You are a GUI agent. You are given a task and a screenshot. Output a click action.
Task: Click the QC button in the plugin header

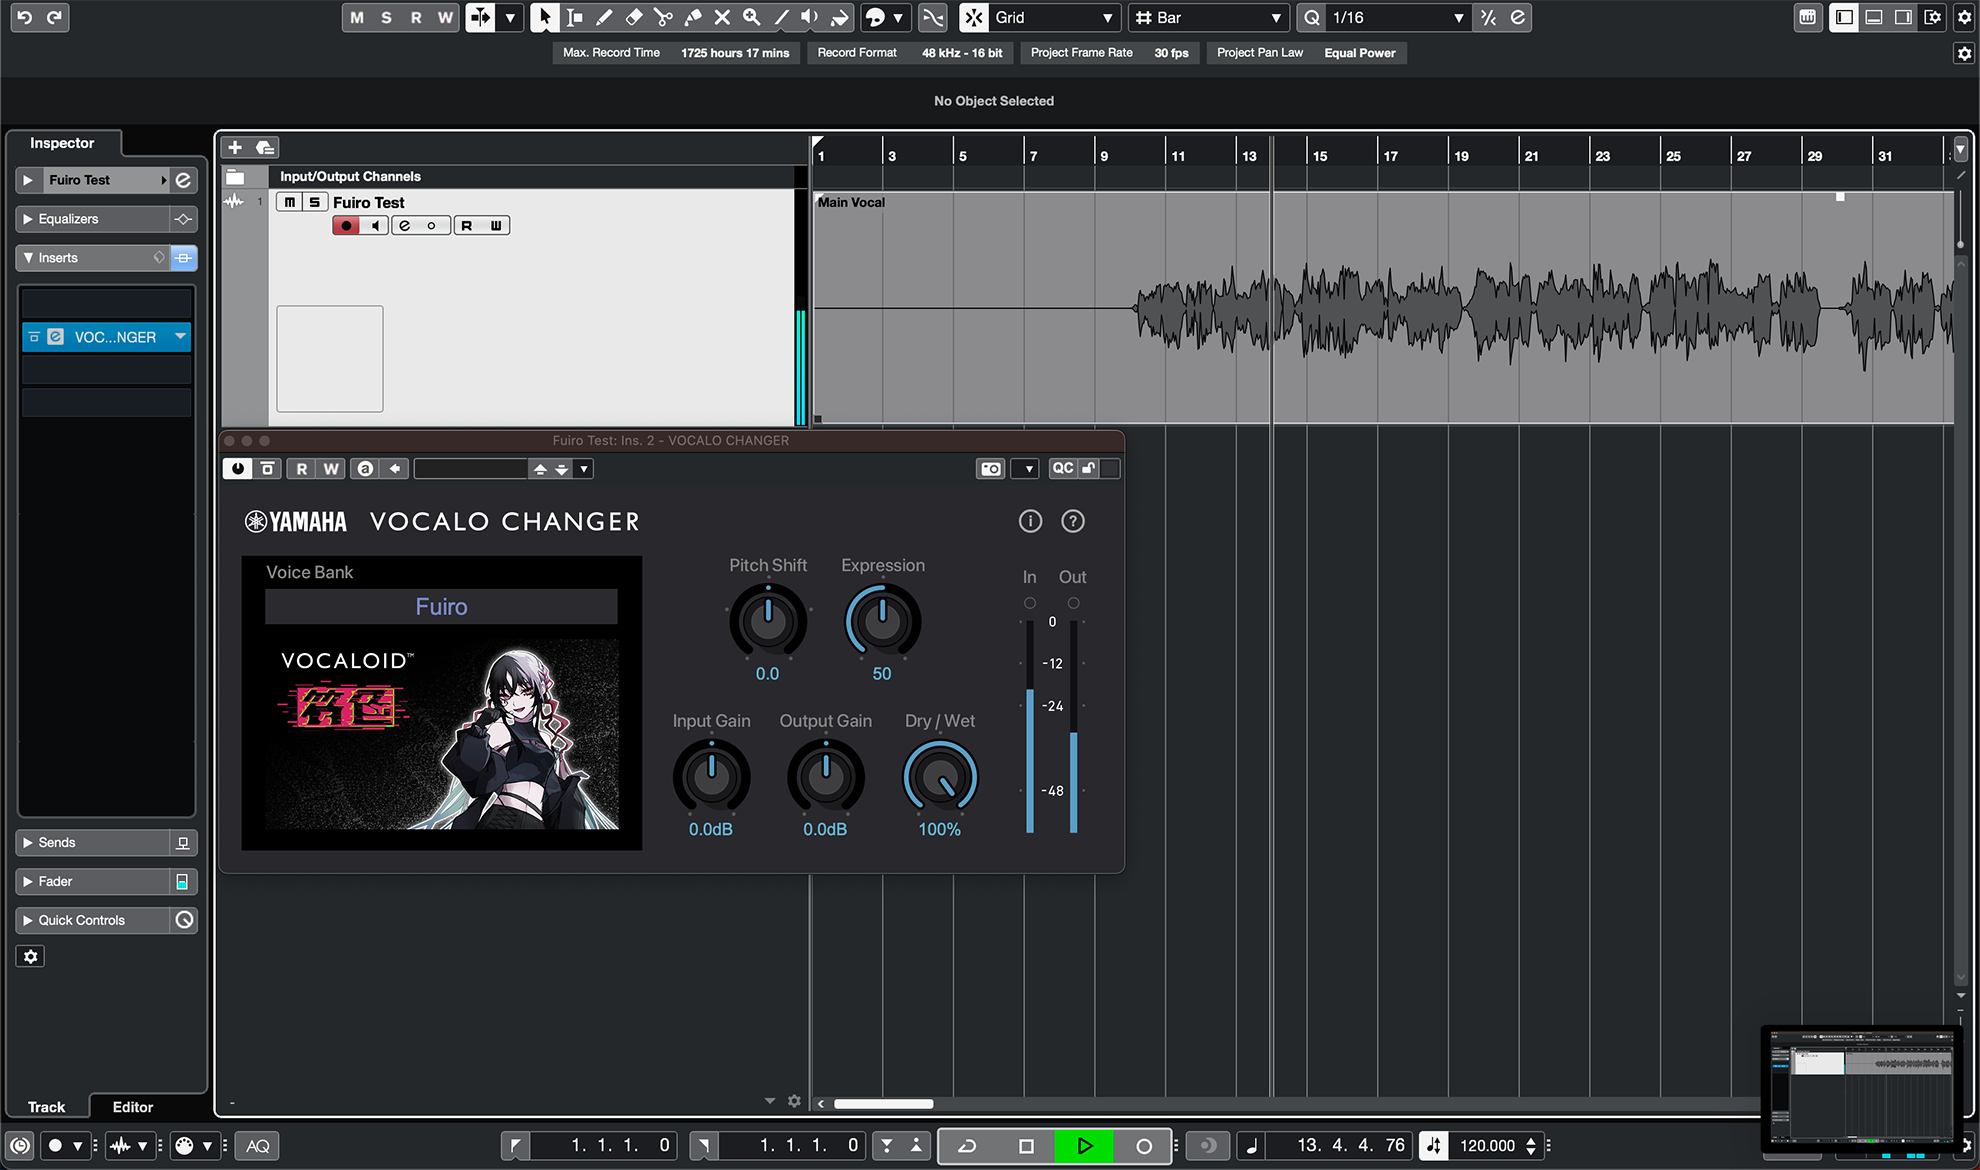click(x=1062, y=468)
